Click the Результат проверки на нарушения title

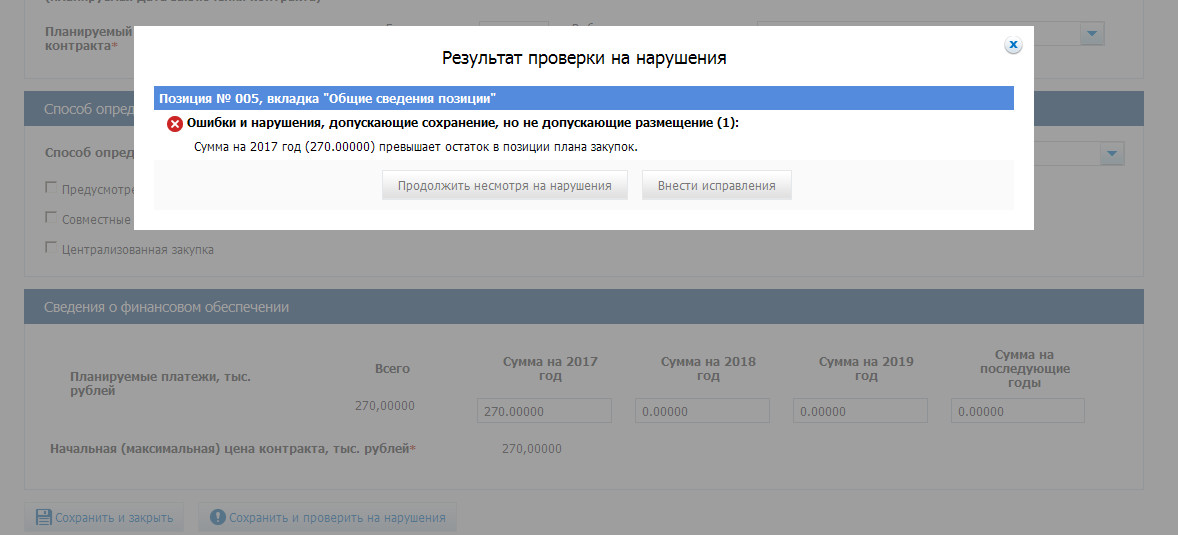584,58
